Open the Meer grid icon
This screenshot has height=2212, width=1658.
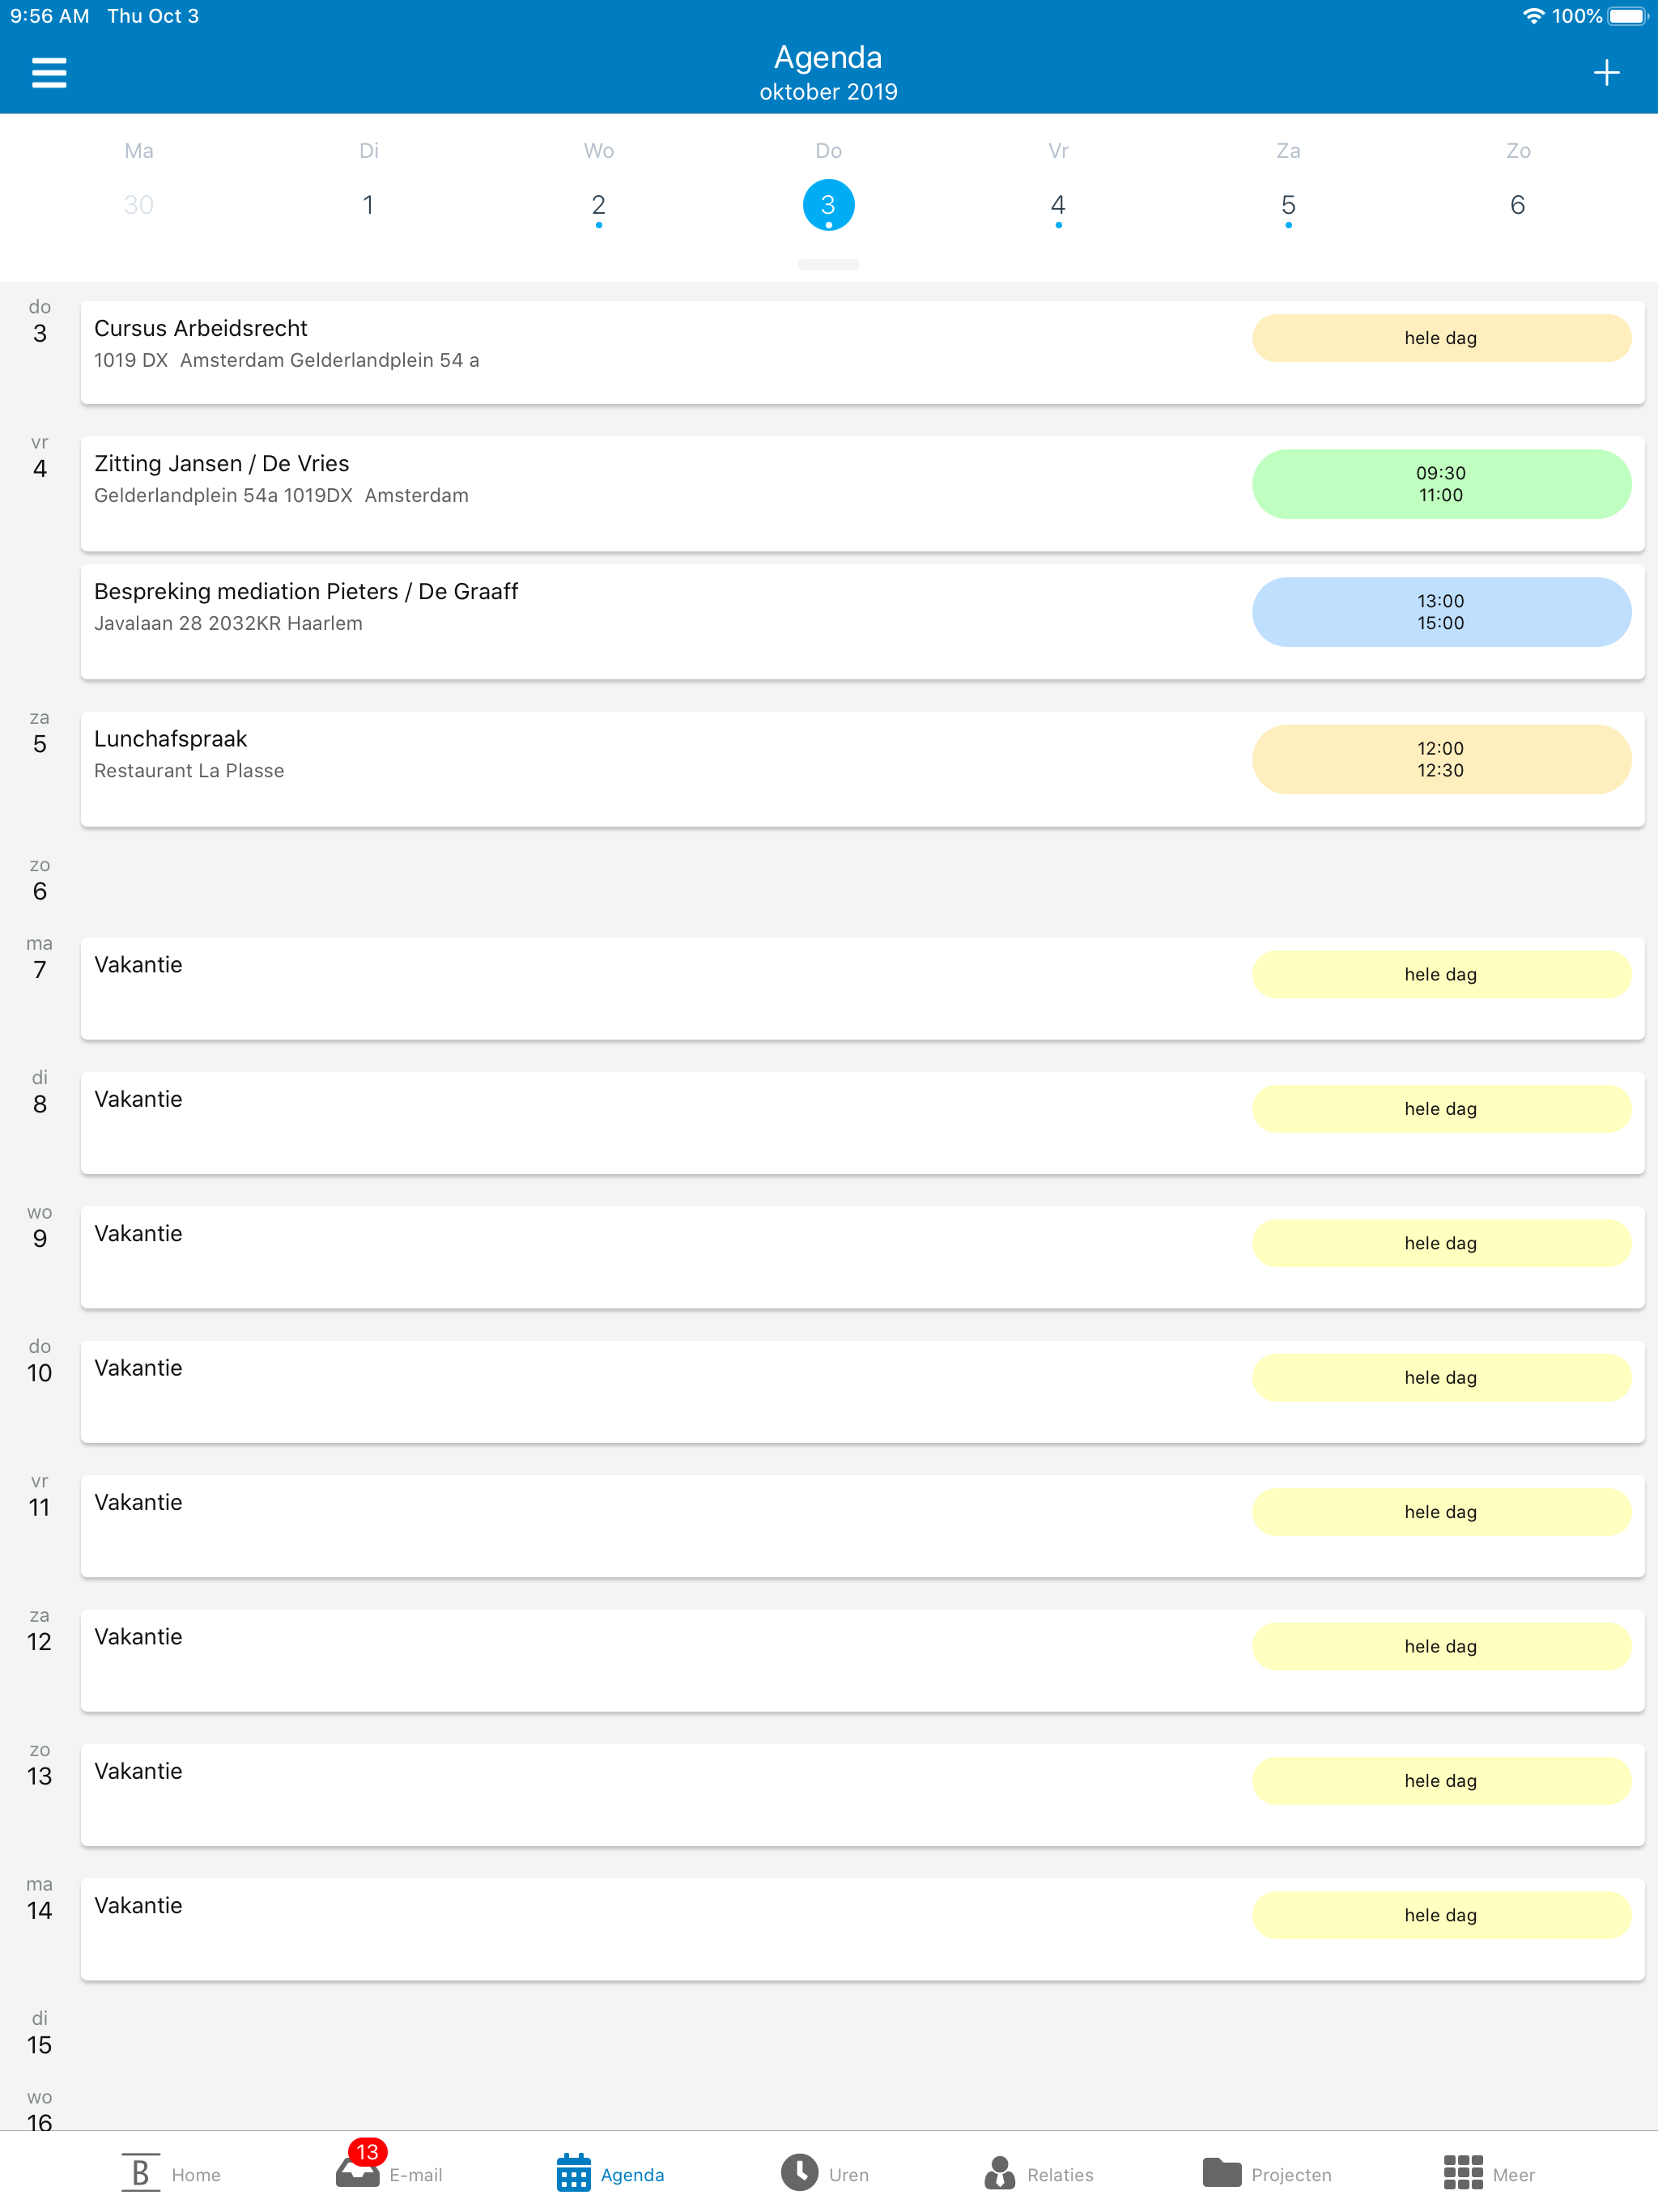pyautogui.click(x=1462, y=2173)
